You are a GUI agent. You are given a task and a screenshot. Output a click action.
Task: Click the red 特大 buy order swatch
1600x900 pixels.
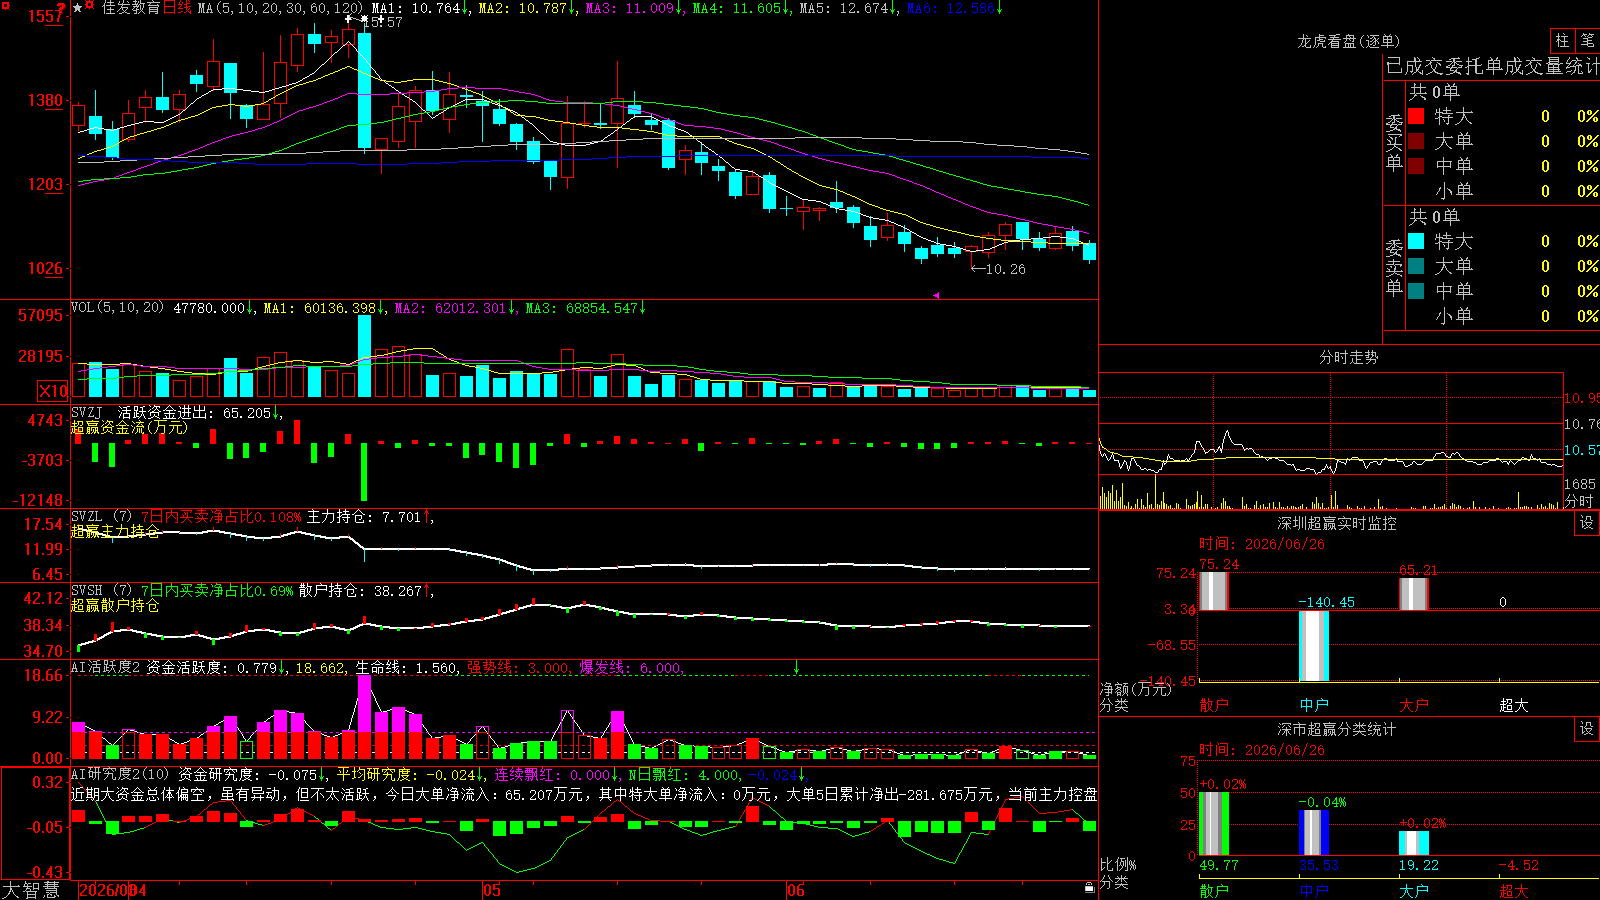[x=1416, y=116]
